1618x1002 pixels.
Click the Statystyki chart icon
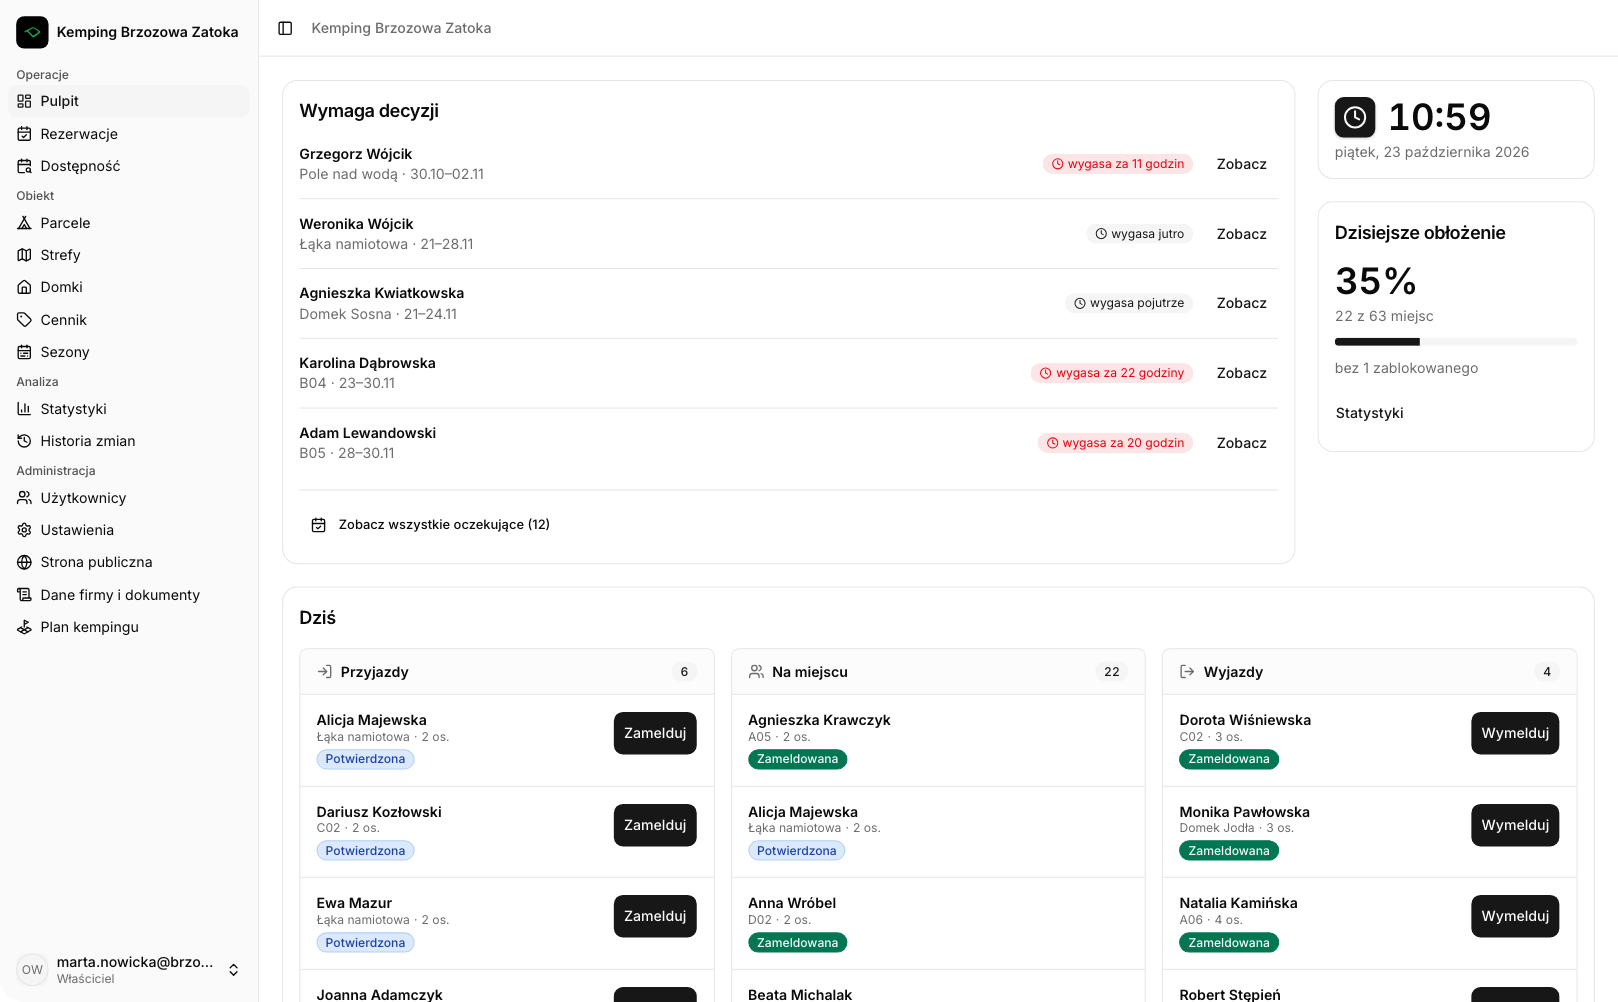[25, 409]
